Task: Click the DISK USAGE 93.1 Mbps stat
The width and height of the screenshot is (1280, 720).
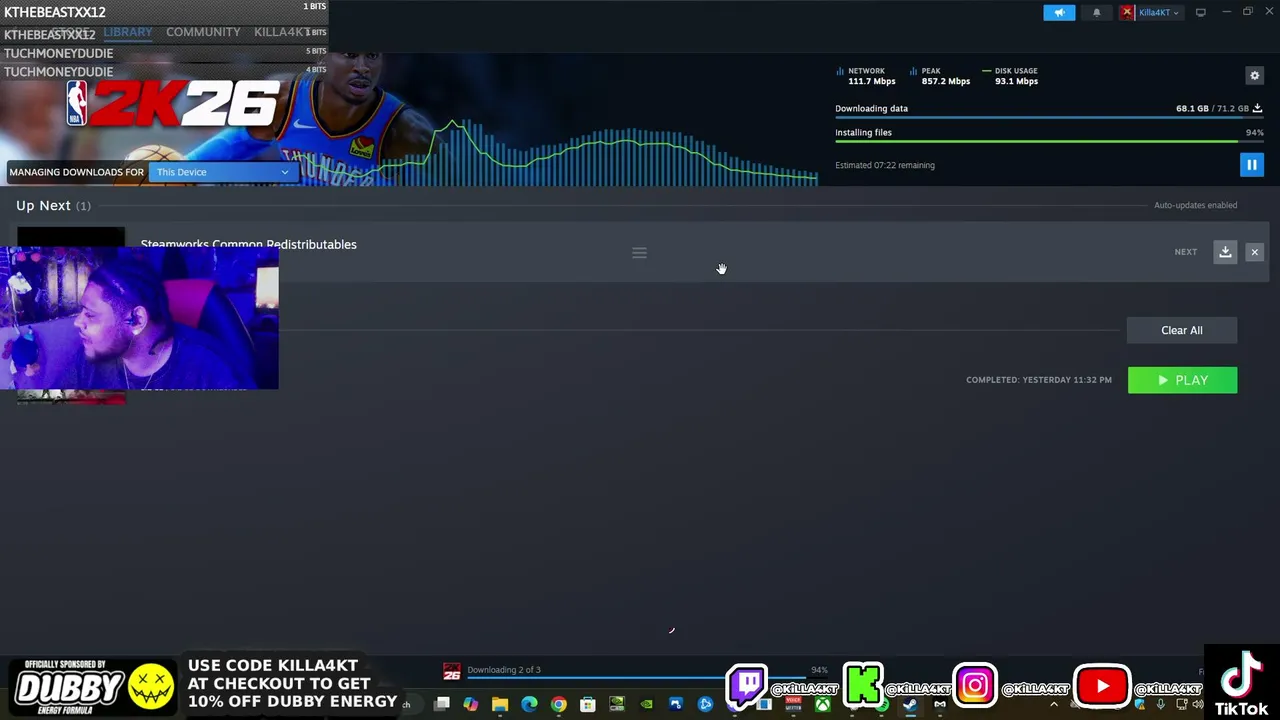Action: click(1010, 76)
